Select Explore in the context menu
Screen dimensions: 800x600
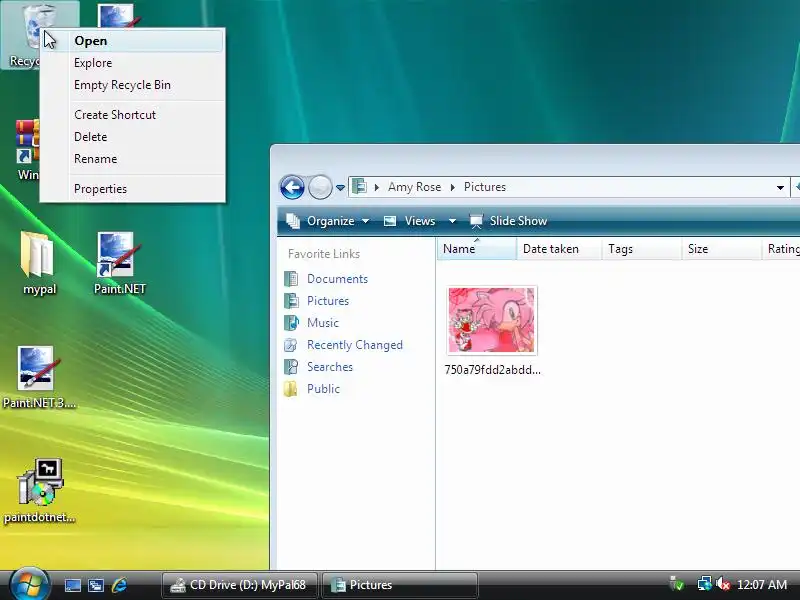[132, 63]
